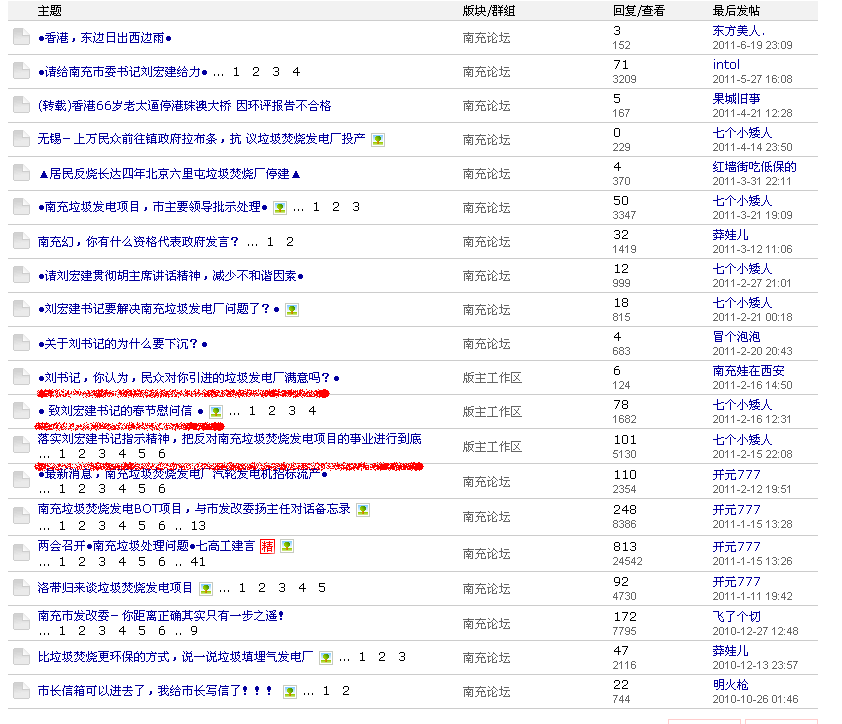Click the folder icon beside 南充幻 thread
Viewport: 842px width, 724px height.
21,242
